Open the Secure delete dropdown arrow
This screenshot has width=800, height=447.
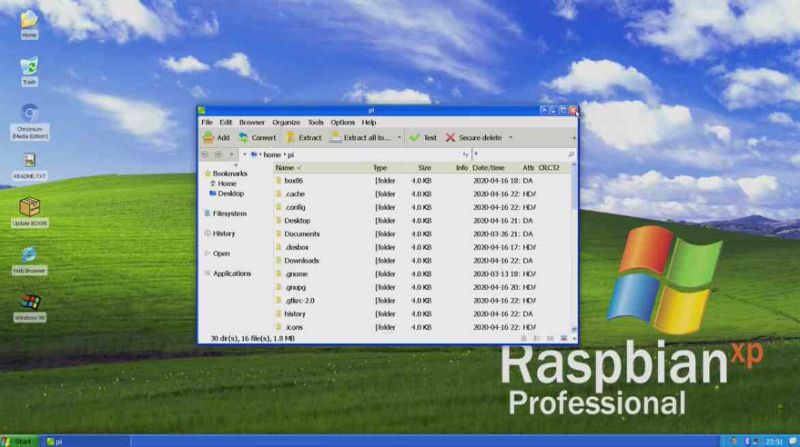(x=510, y=138)
